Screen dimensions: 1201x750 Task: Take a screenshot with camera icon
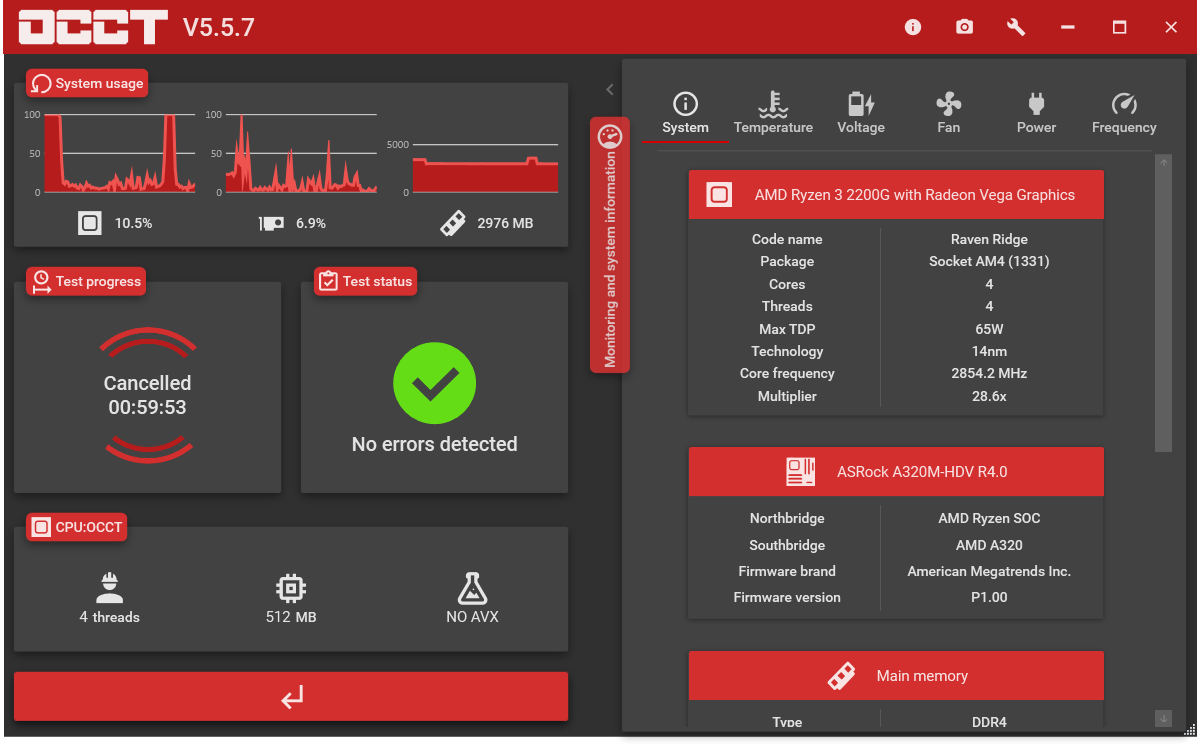coord(964,27)
